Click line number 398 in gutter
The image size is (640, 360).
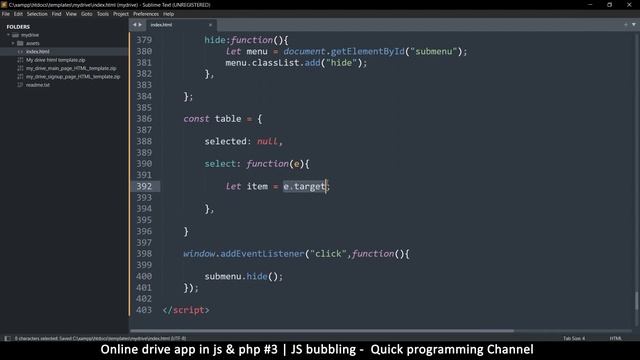point(144,254)
